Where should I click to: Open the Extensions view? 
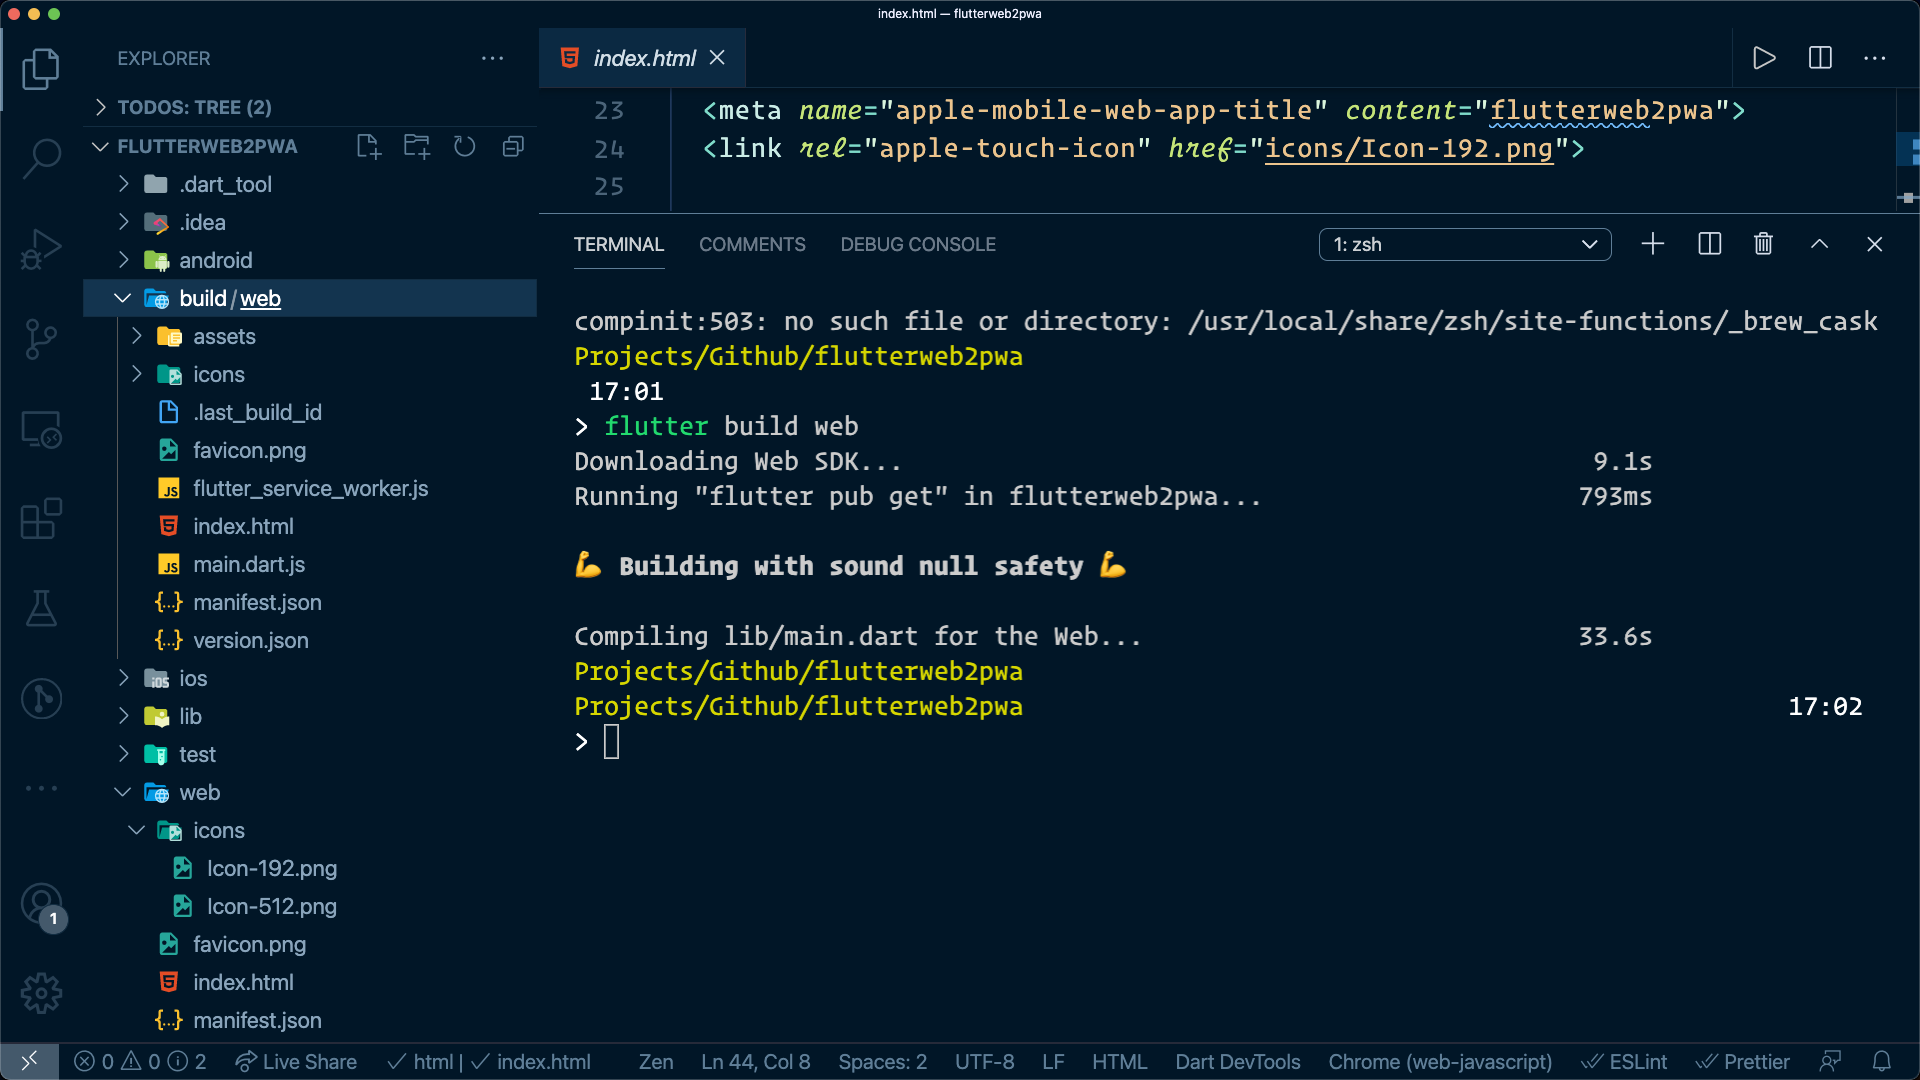[41, 519]
